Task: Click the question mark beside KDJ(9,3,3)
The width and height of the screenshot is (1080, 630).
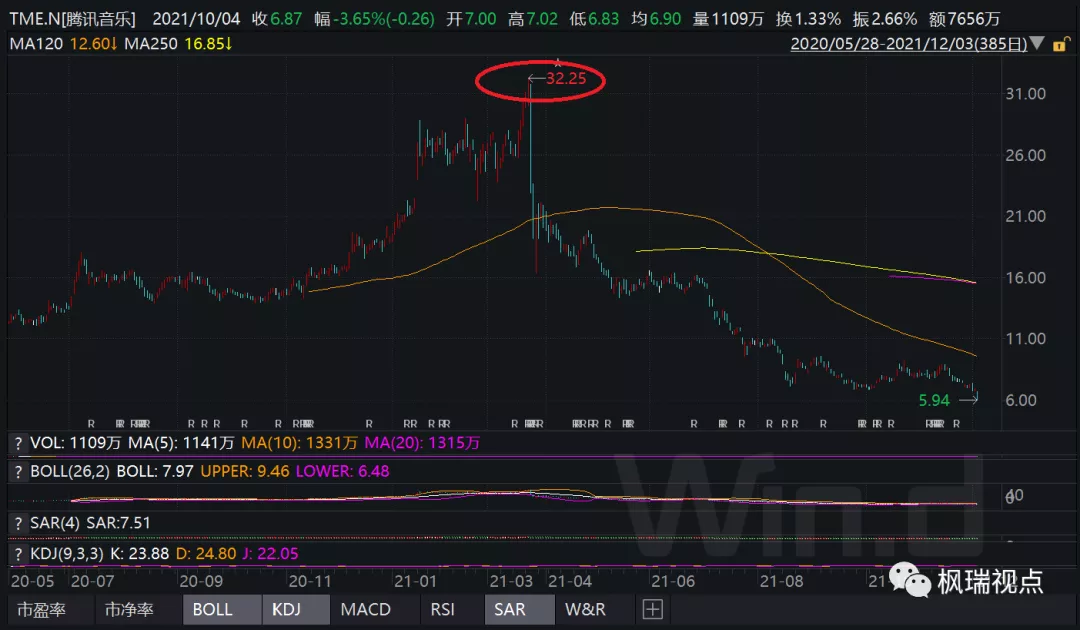Action: (x=16, y=553)
